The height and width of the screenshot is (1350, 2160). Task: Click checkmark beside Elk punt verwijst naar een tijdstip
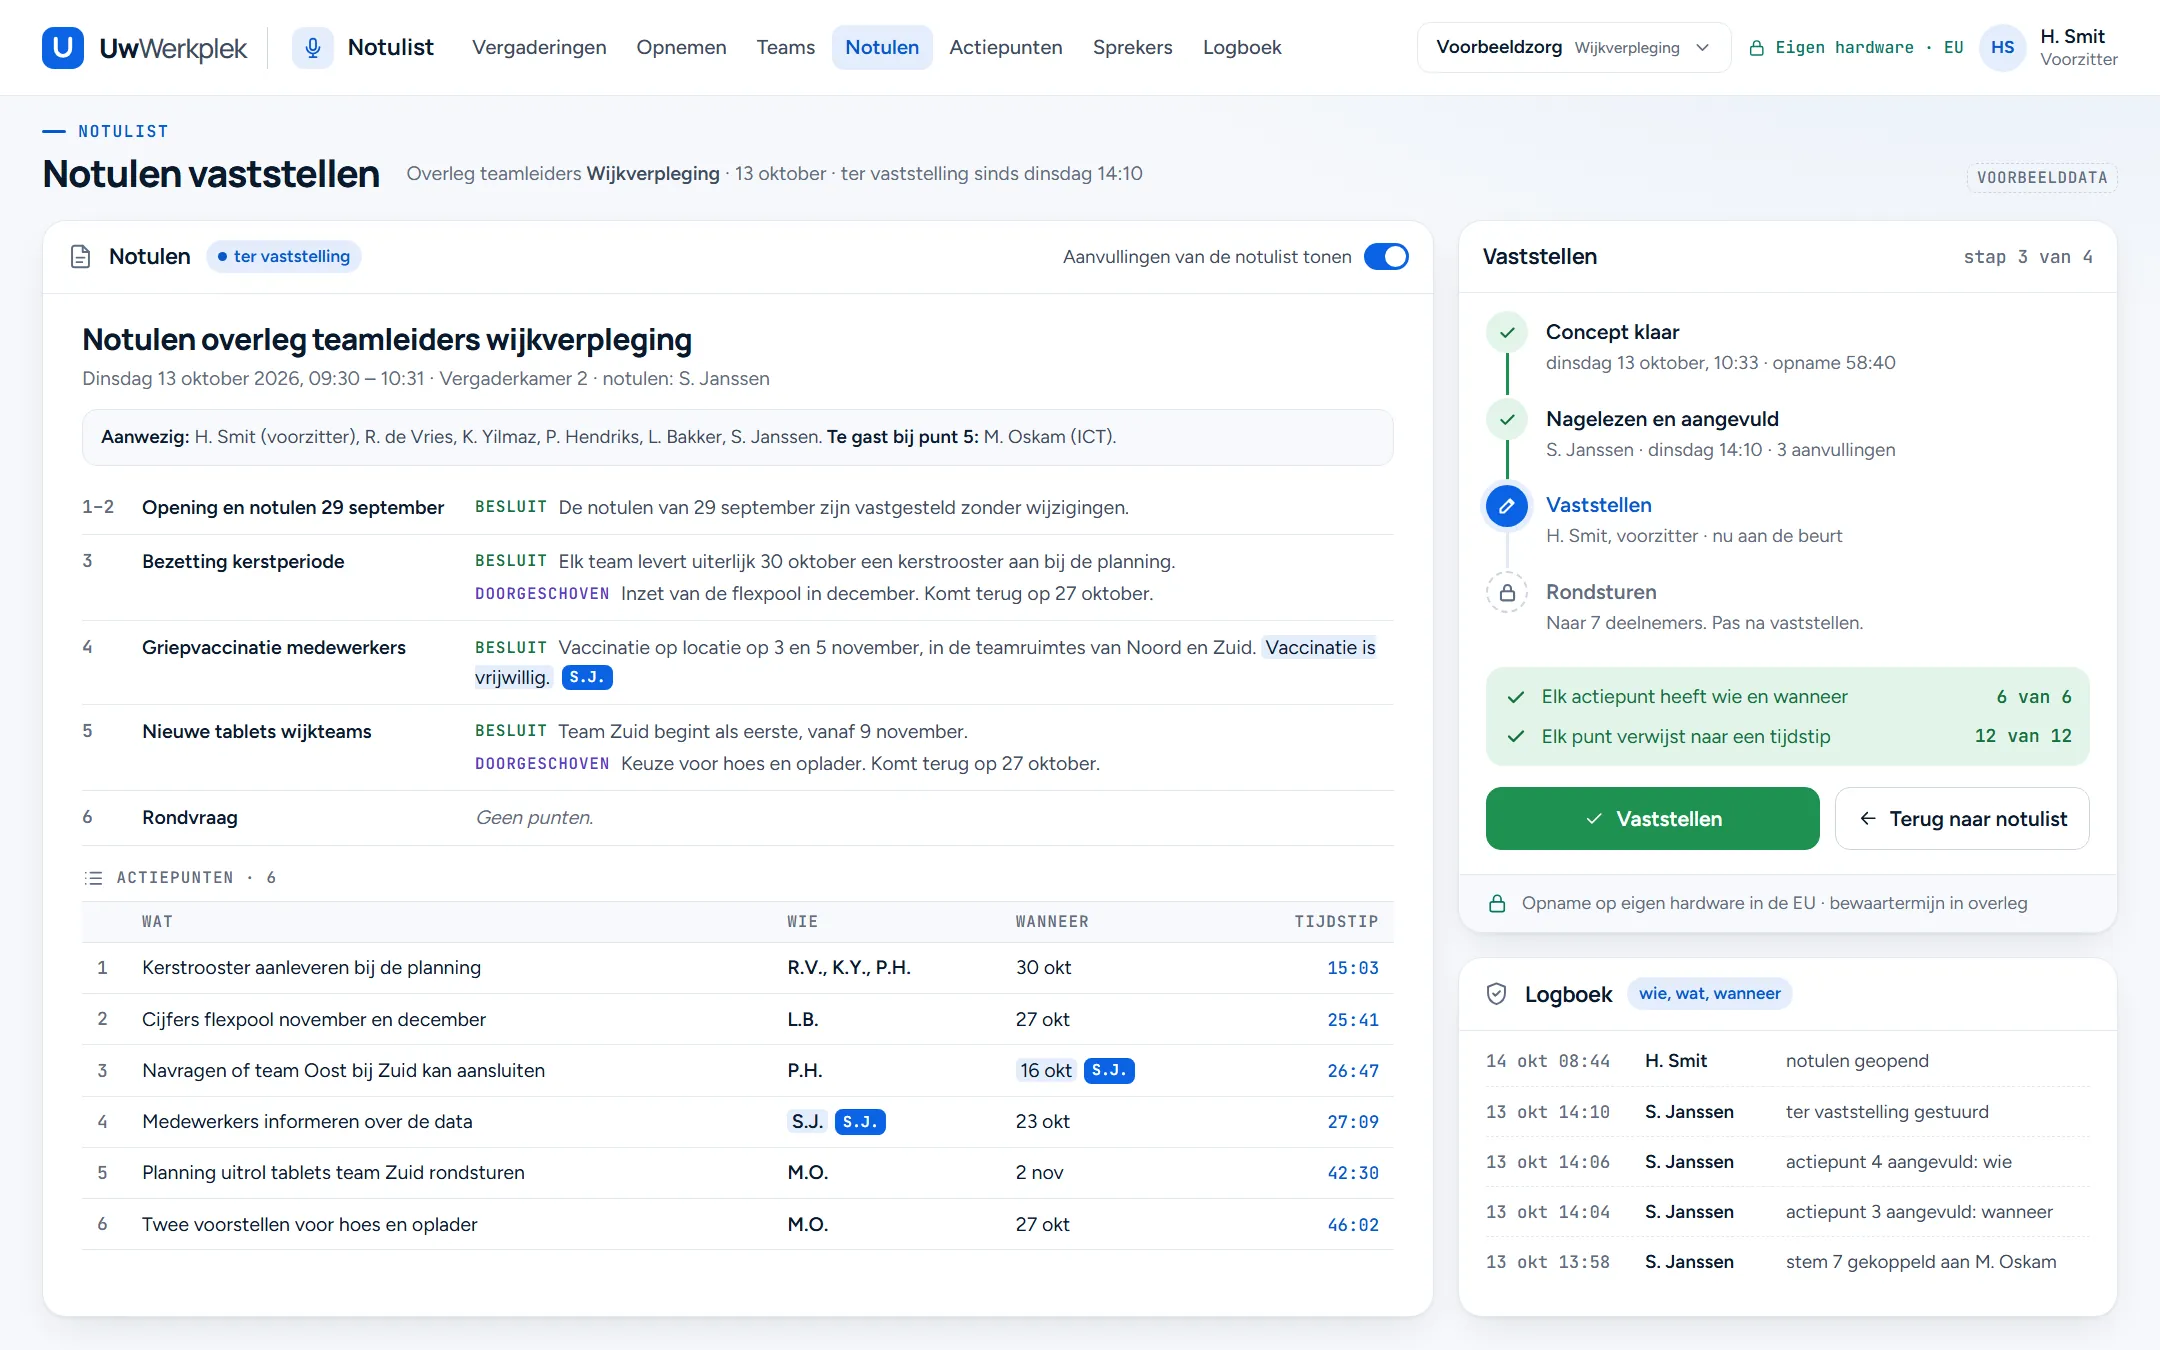(1516, 737)
